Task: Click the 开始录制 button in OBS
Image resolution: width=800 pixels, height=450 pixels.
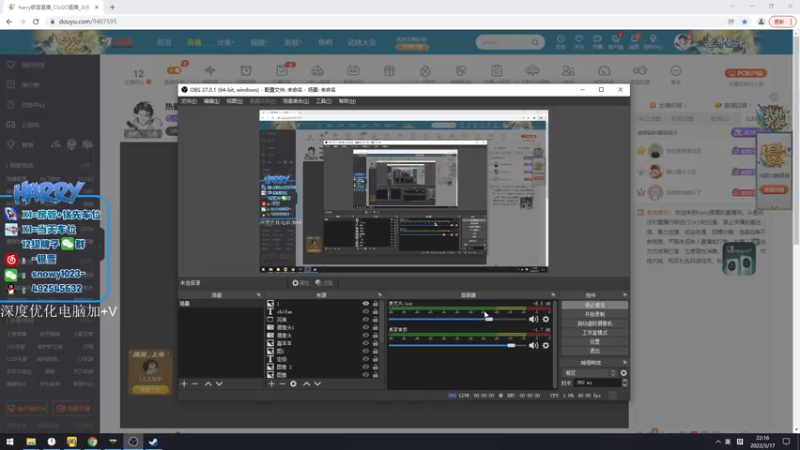Action: tap(594, 314)
